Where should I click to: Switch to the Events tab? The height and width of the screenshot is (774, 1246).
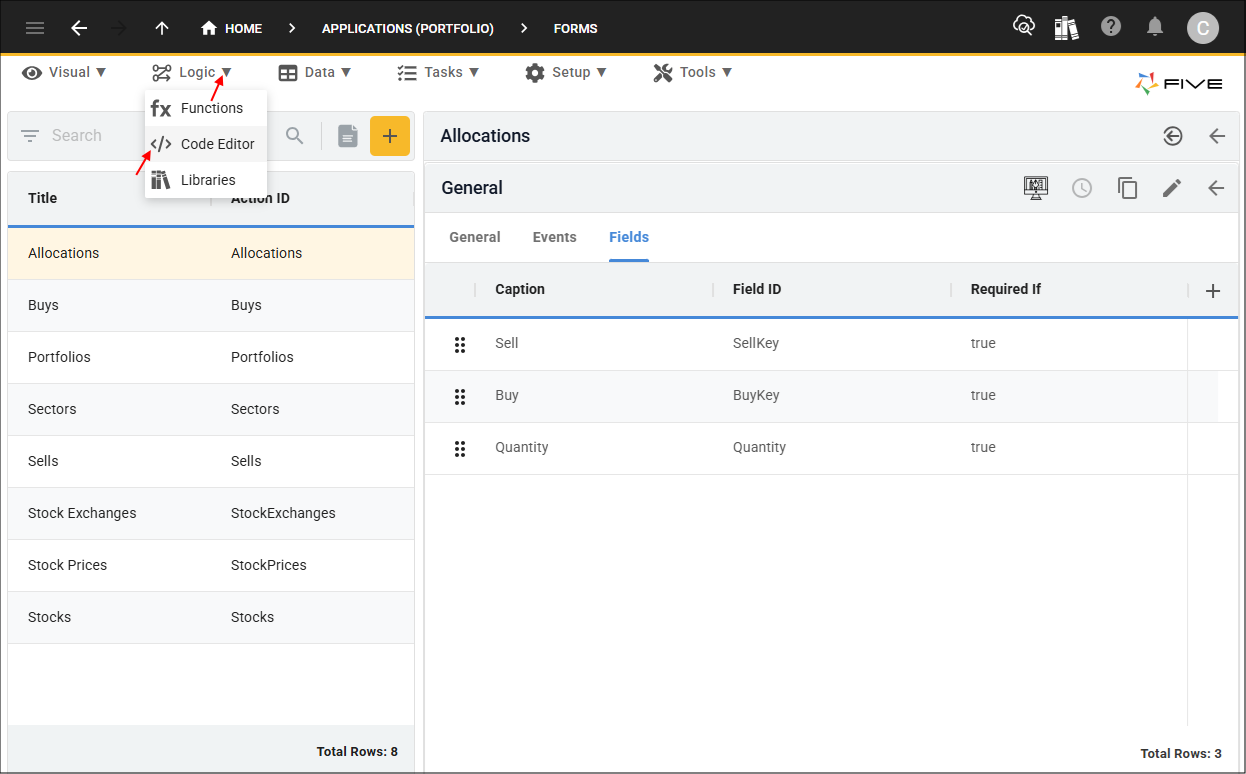[555, 237]
